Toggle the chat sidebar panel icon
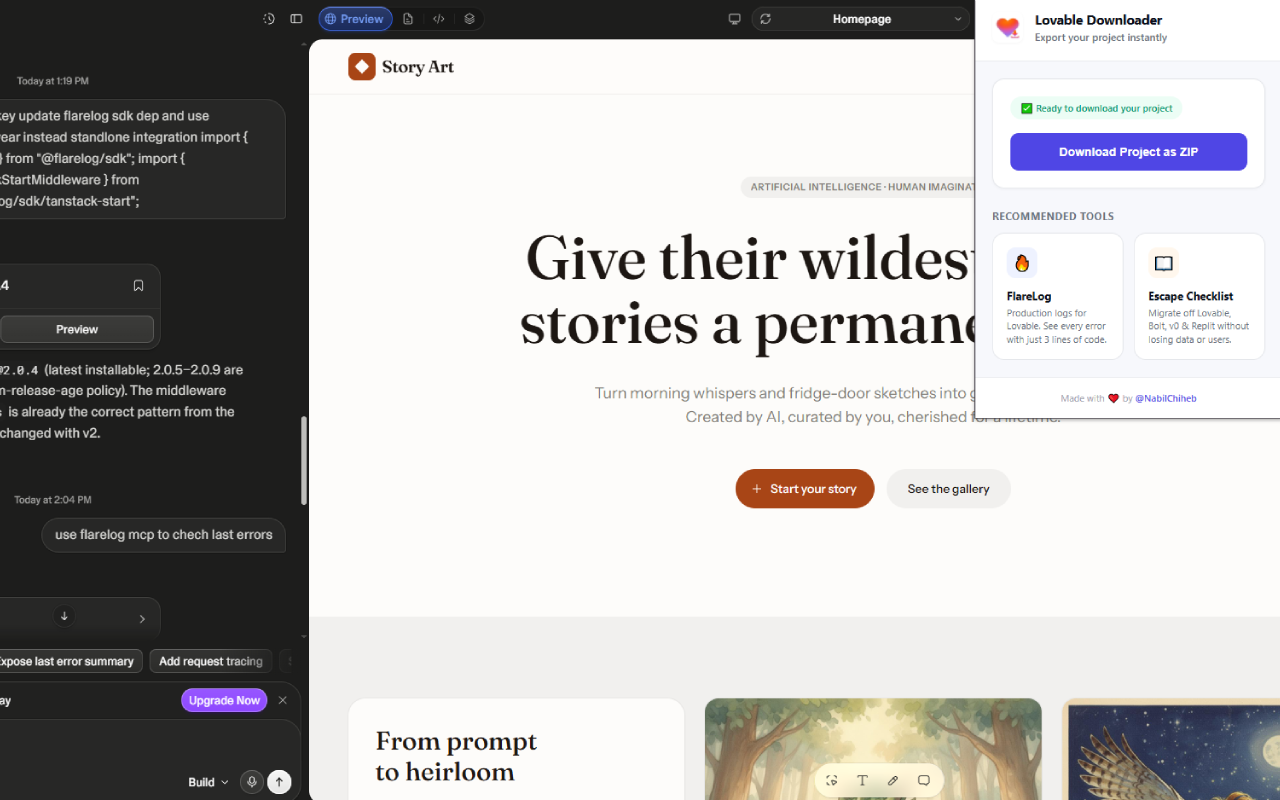Viewport: 1280px width, 800px height. click(x=296, y=19)
